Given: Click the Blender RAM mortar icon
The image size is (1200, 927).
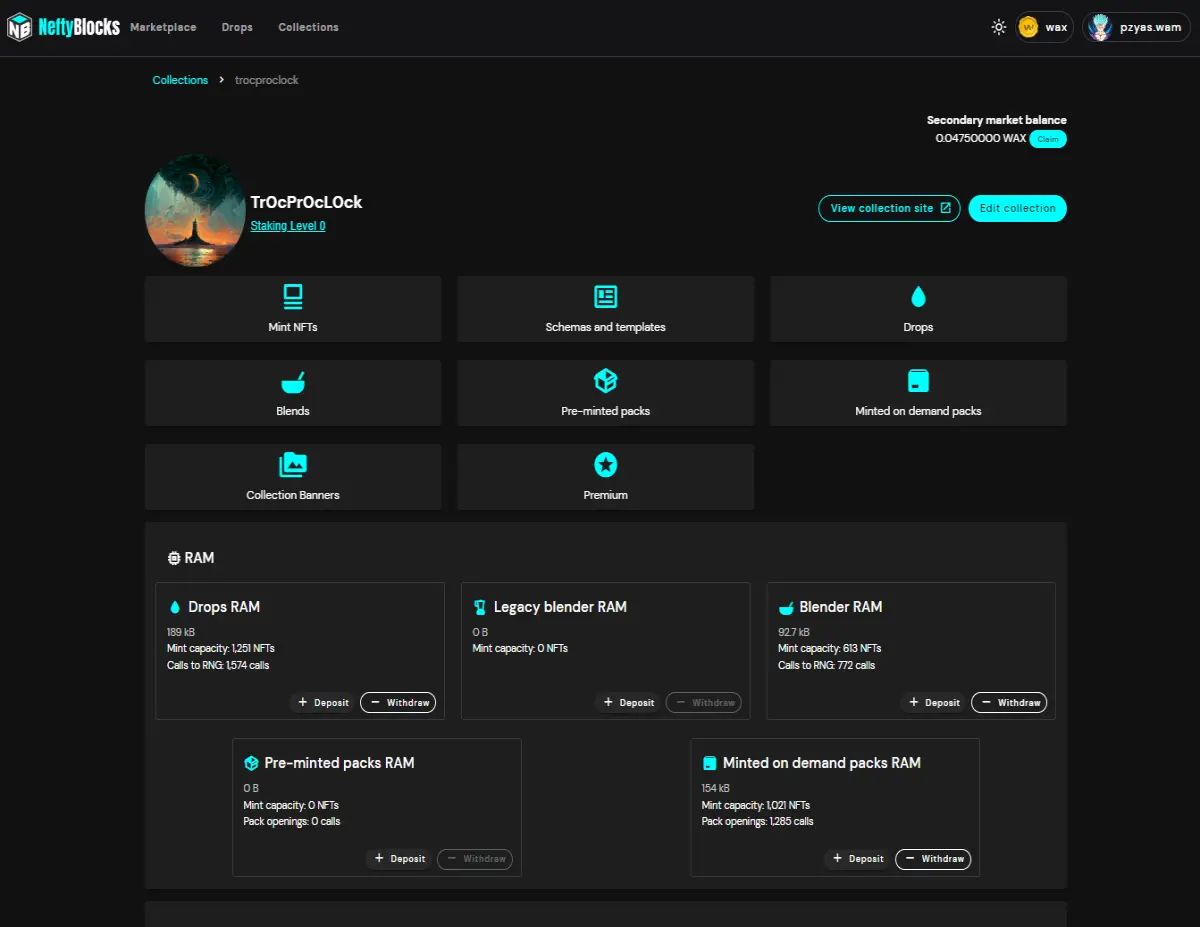Looking at the screenshot, I should point(786,607).
